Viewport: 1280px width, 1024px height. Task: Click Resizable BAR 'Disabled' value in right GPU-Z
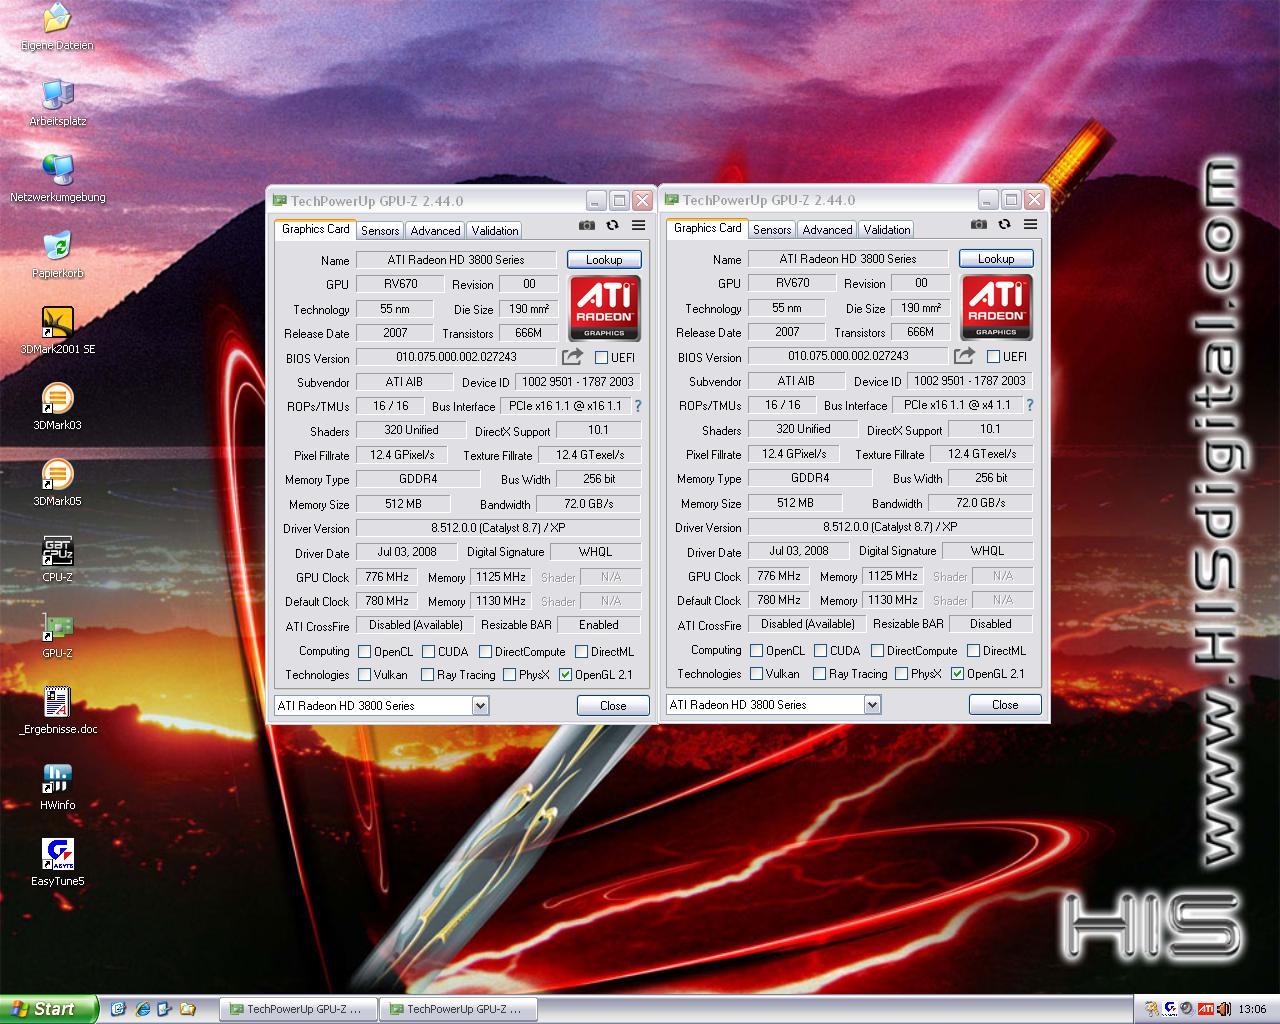tap(991, 624)
